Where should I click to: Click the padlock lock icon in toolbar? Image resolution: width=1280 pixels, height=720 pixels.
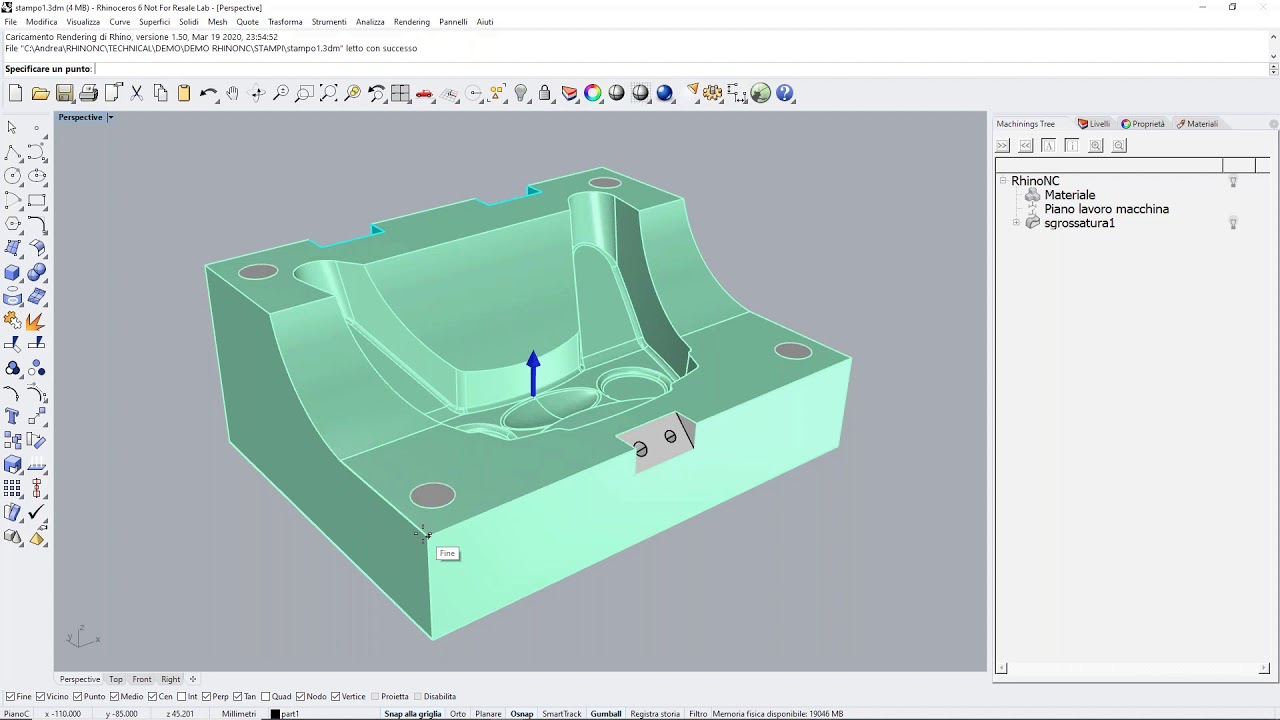(545, 93)
